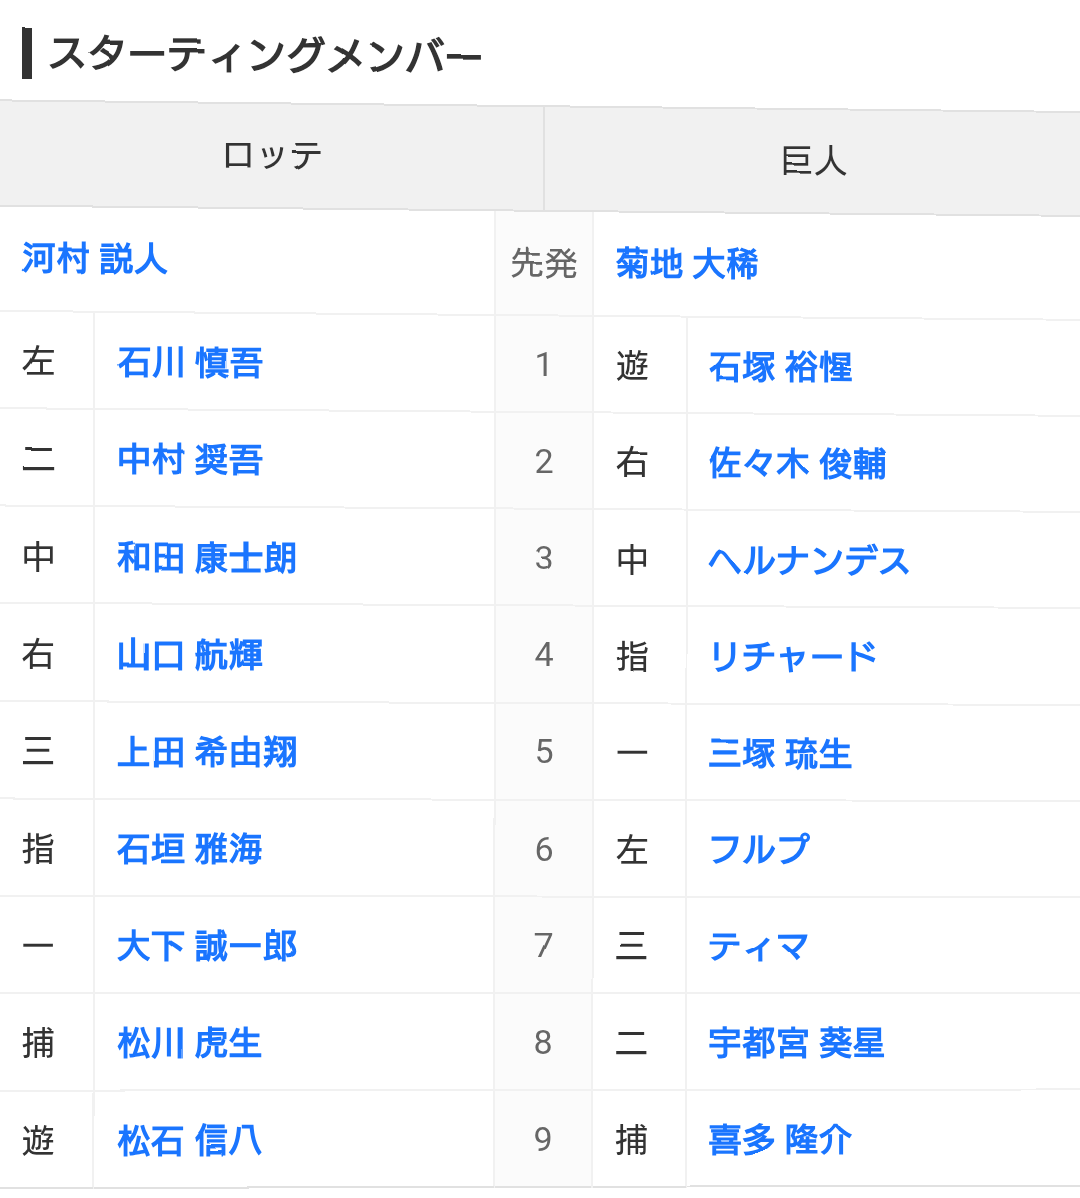Click first baseman 三塚 琉生
The height and width of the screenshot is (1198, 1080).
781,754
